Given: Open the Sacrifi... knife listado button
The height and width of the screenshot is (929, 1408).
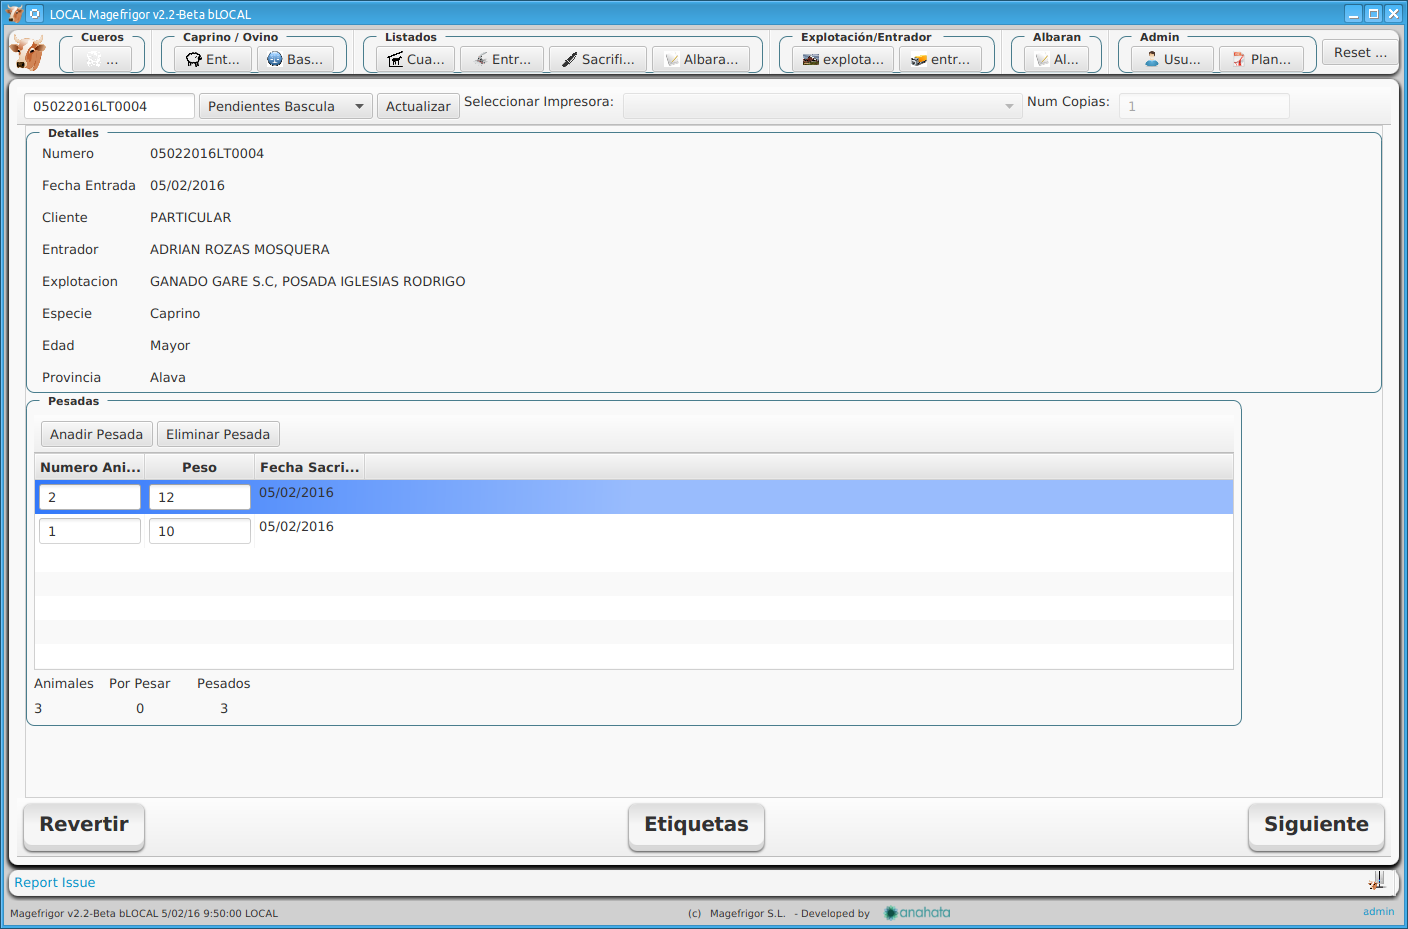Looking at the screenshot, I should click(598, 59).
